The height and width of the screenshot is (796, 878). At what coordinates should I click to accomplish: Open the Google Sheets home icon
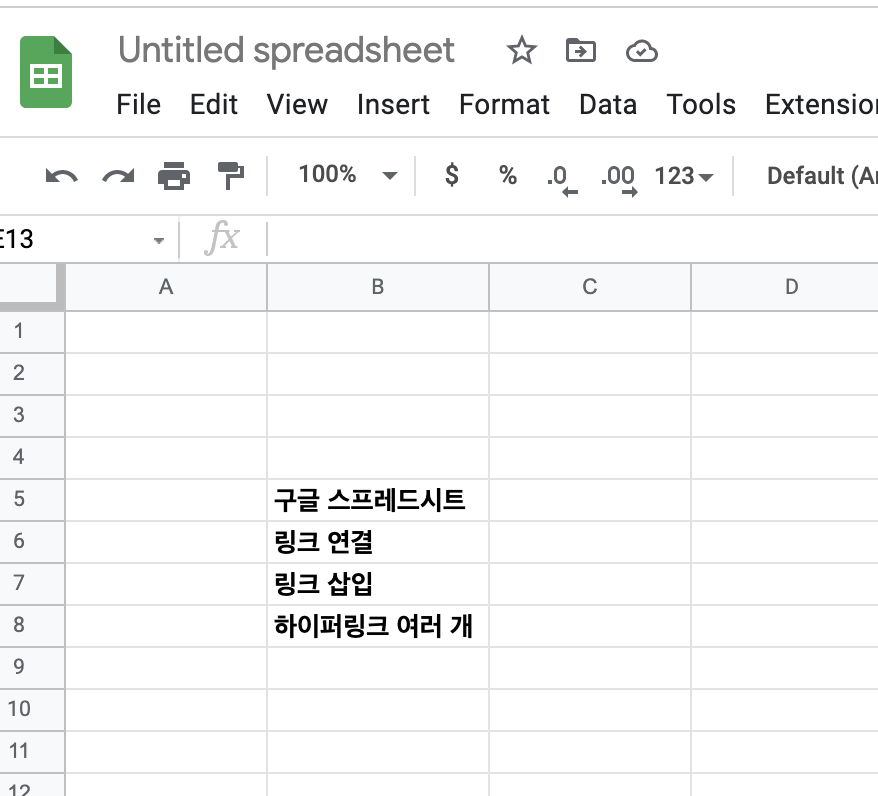(x=45, y=72)
